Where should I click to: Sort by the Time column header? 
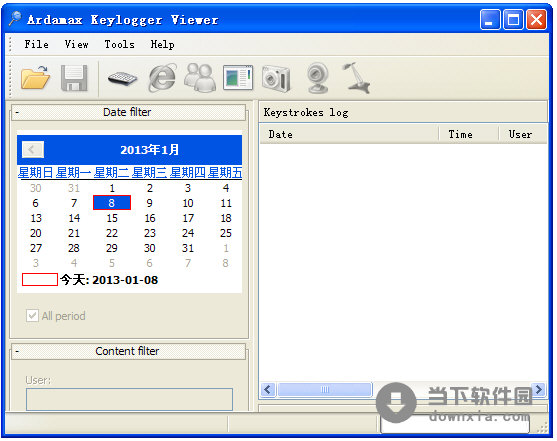(x=469, y=134)
